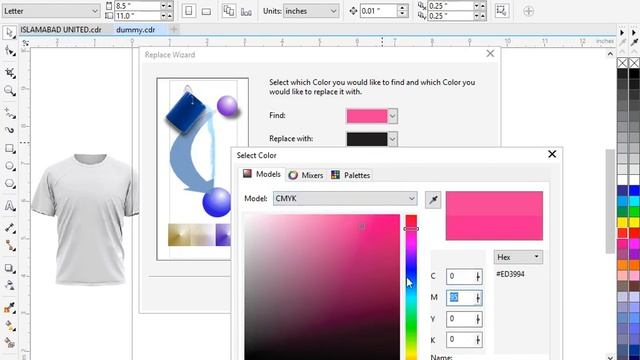640x360 pixels.
Task: Select the Zoom tool
Action: 9,91
